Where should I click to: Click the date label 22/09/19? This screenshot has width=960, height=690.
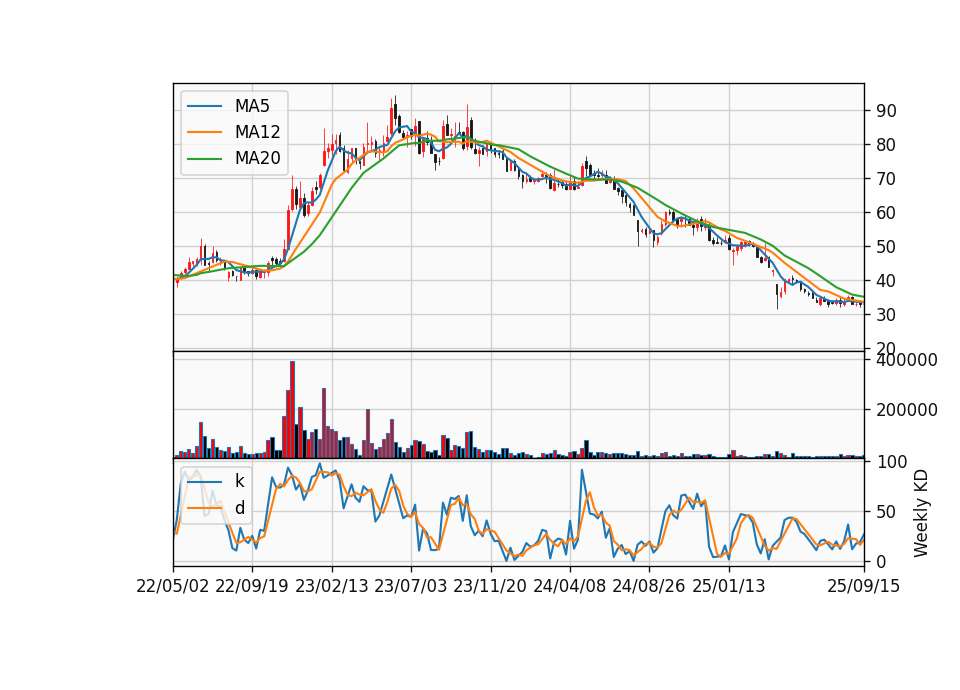252,586
